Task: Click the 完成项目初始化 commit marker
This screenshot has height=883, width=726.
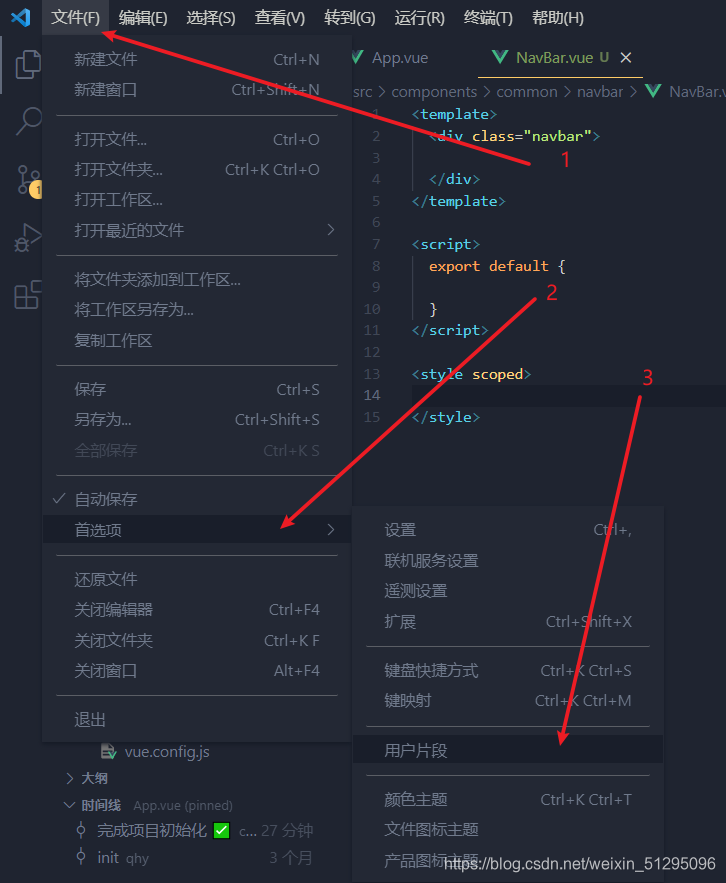Action: point(81,830)
